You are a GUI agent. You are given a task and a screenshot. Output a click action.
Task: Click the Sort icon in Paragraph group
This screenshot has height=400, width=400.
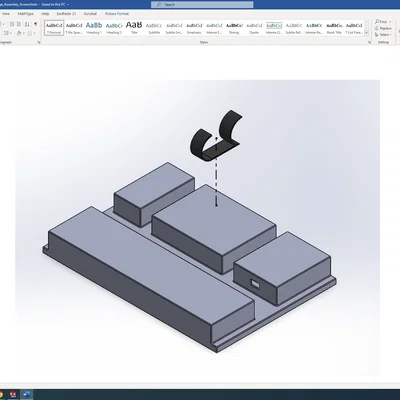point(27,24)
